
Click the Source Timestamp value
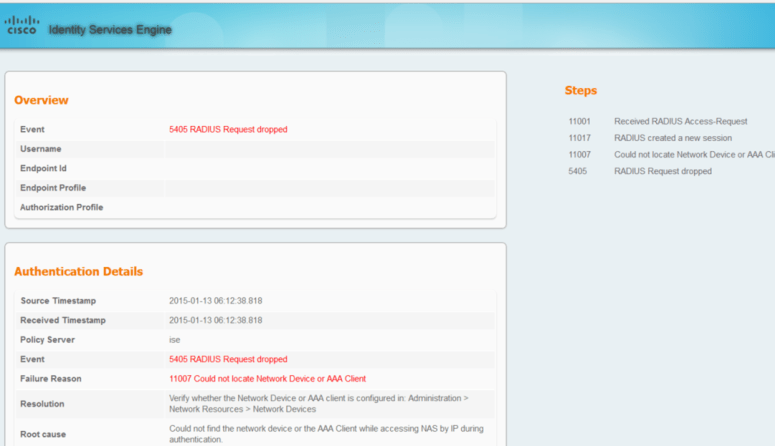pyautogui.click(x=216, y=301)
